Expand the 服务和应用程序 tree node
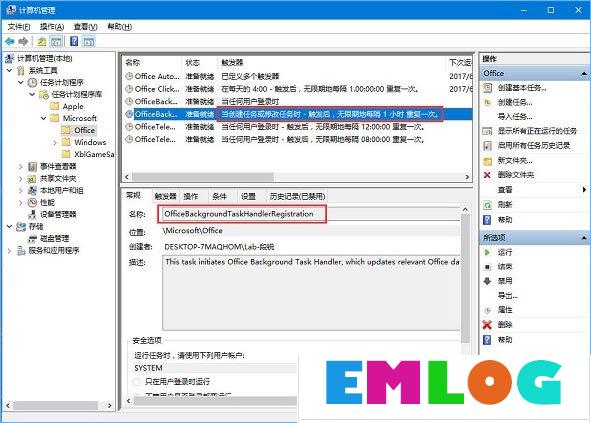The width and height of the screenshot is (591, 423). [10, 251]
